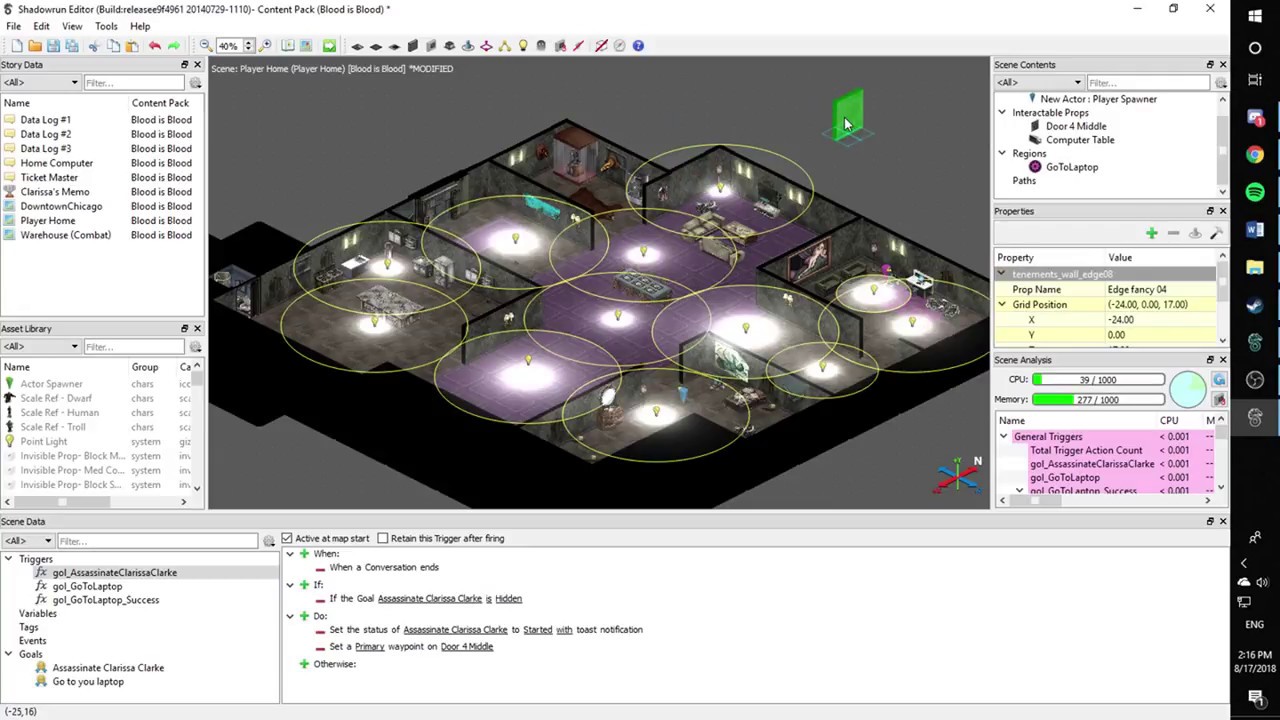Click the Primary waypoint link
This screenshot has height=720, width=1280.
369,647
